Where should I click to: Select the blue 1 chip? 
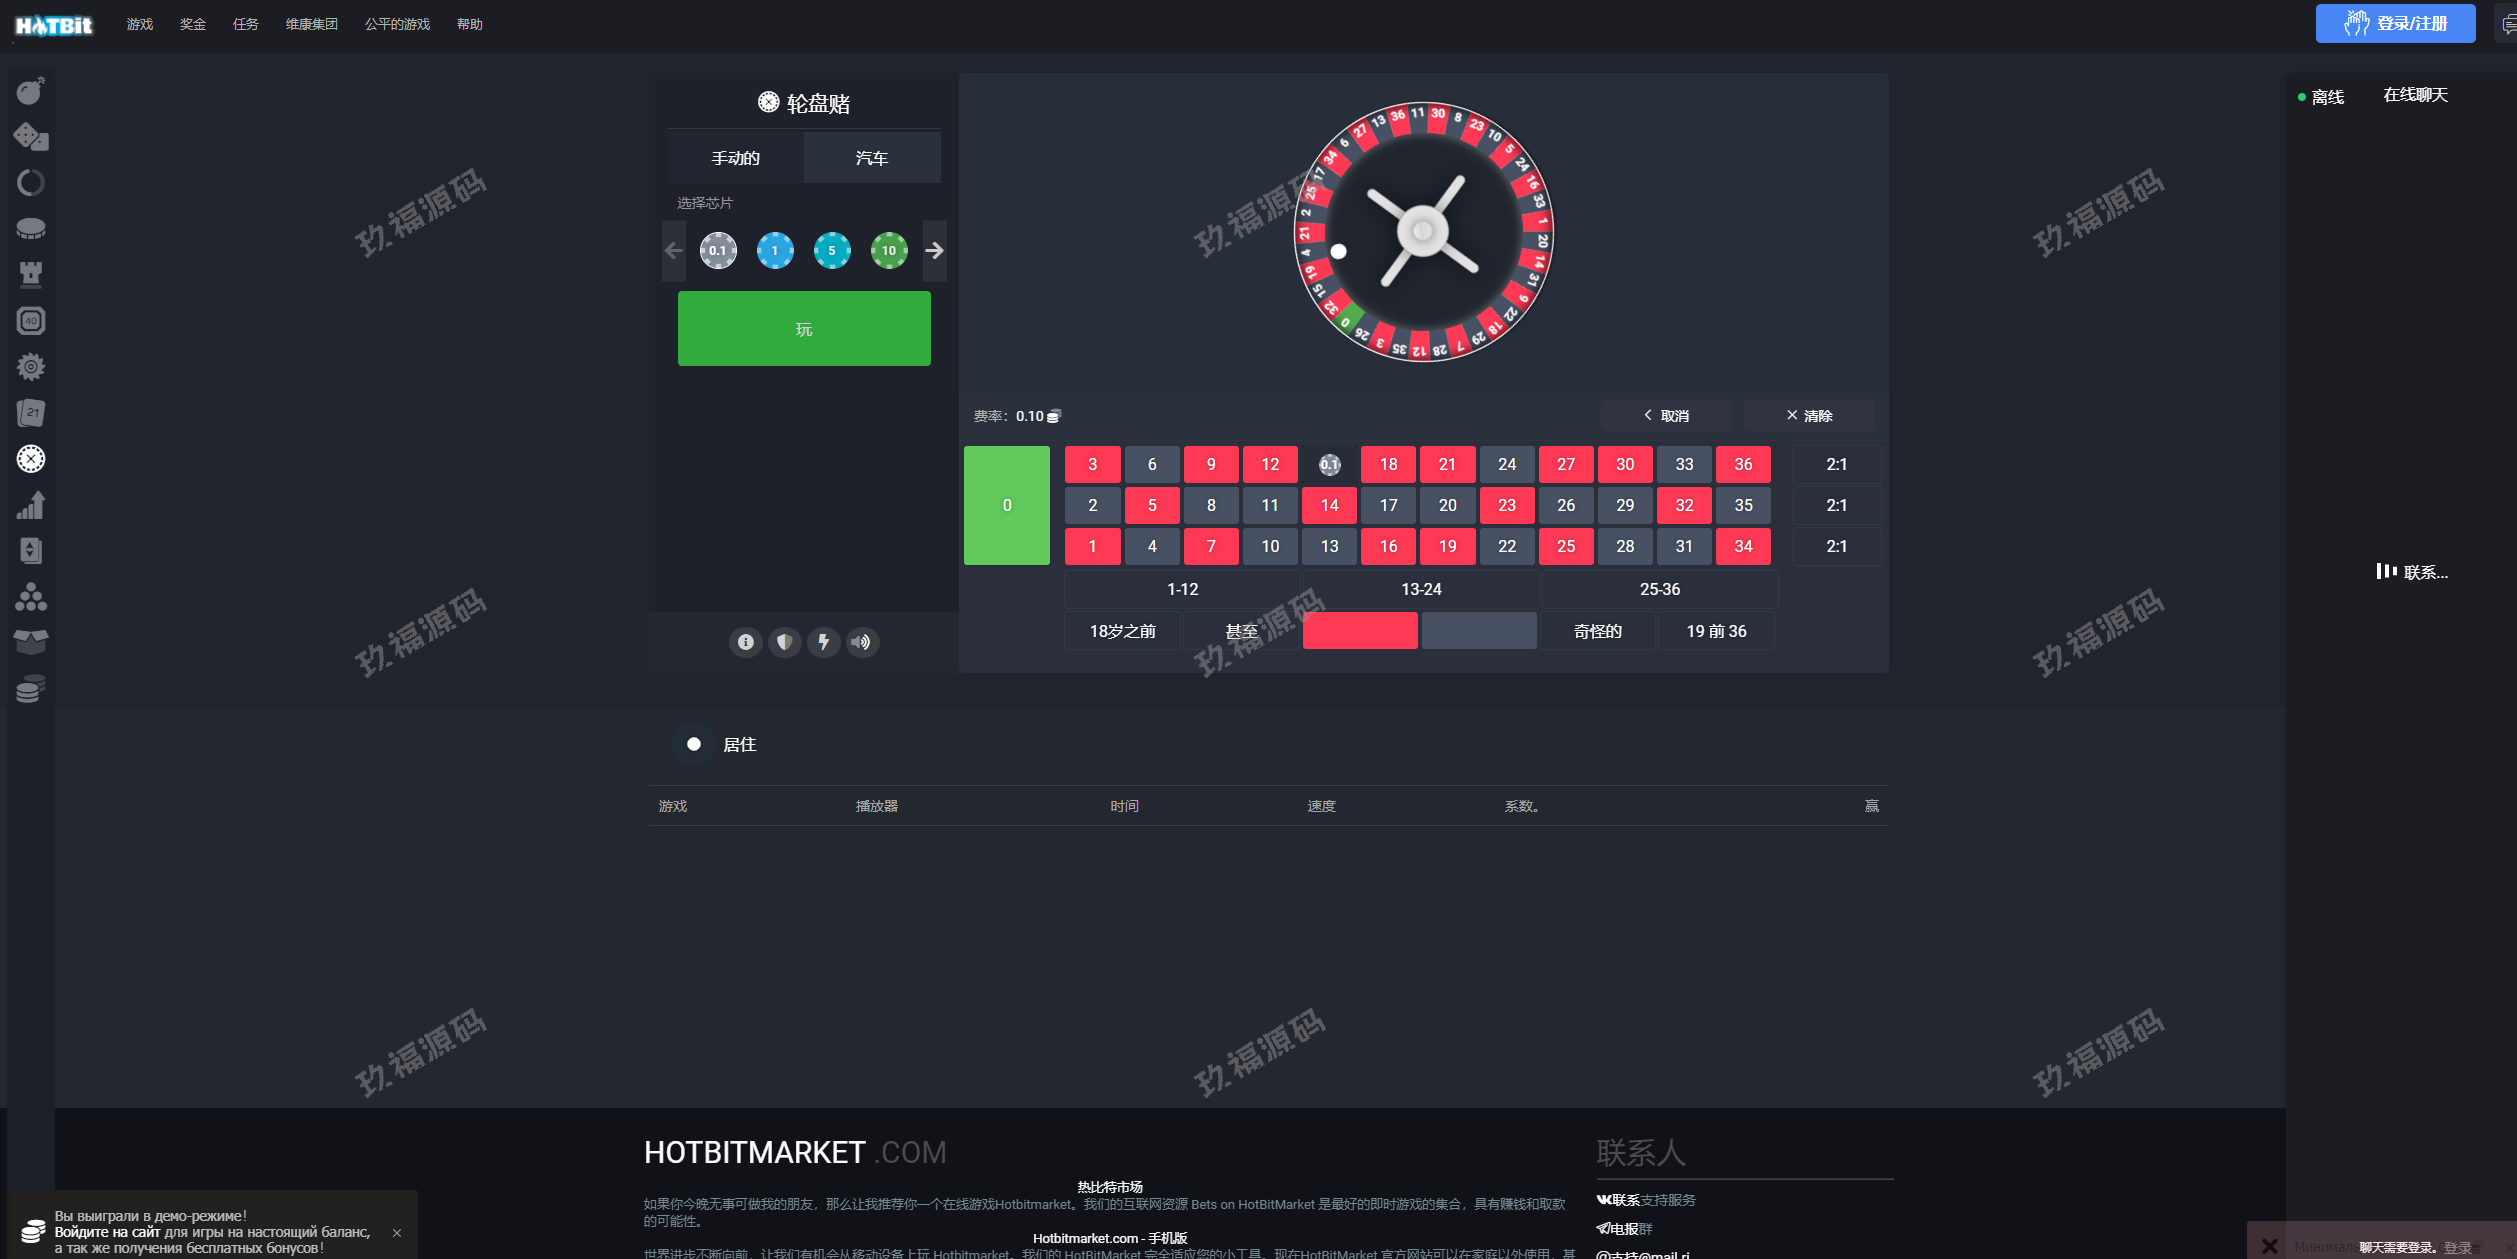(x=774, y=250)
